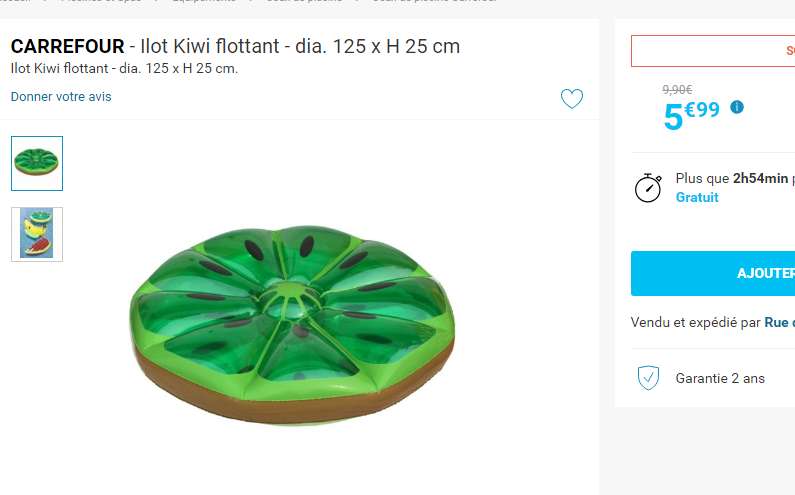
Task: Click the Ilot Kiwi flottant product title
Action: [x=300, y=46]
